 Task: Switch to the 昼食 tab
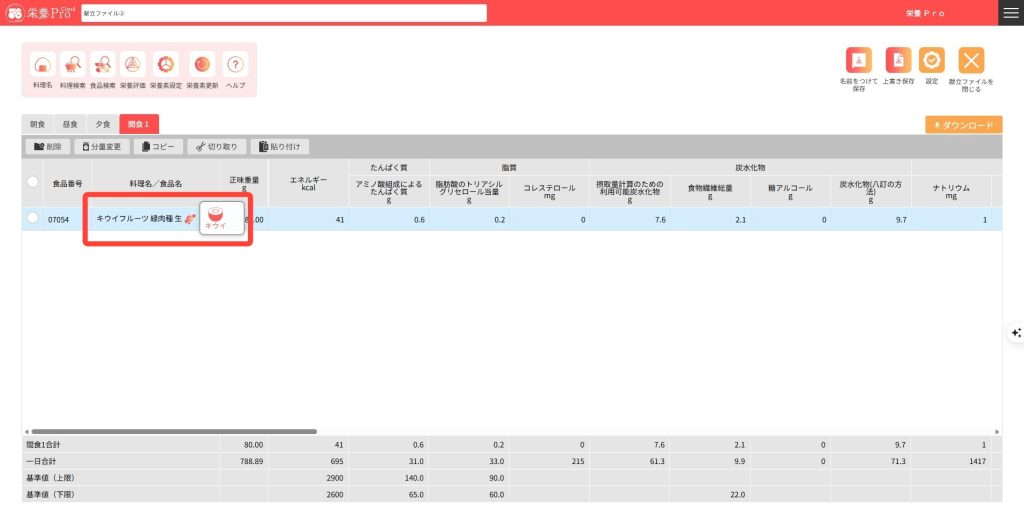click(71, 124)
